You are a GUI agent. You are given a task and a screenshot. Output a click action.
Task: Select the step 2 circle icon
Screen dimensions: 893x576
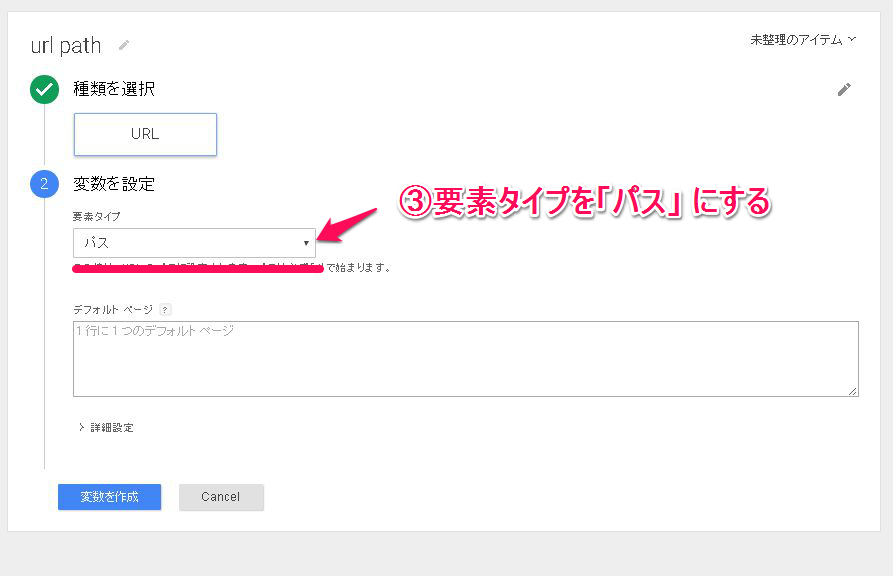pos(44,184)
